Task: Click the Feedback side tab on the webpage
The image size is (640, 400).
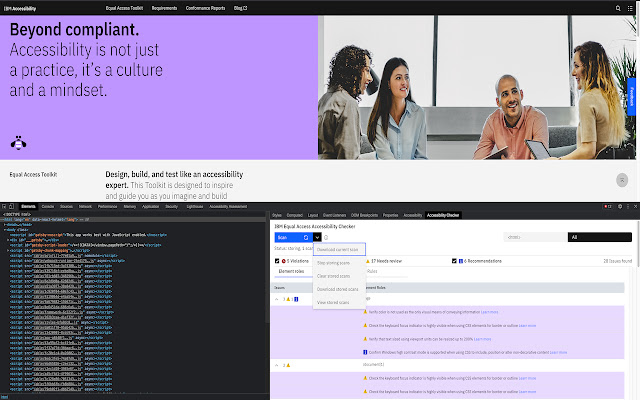Action: (x=631, y=97)
